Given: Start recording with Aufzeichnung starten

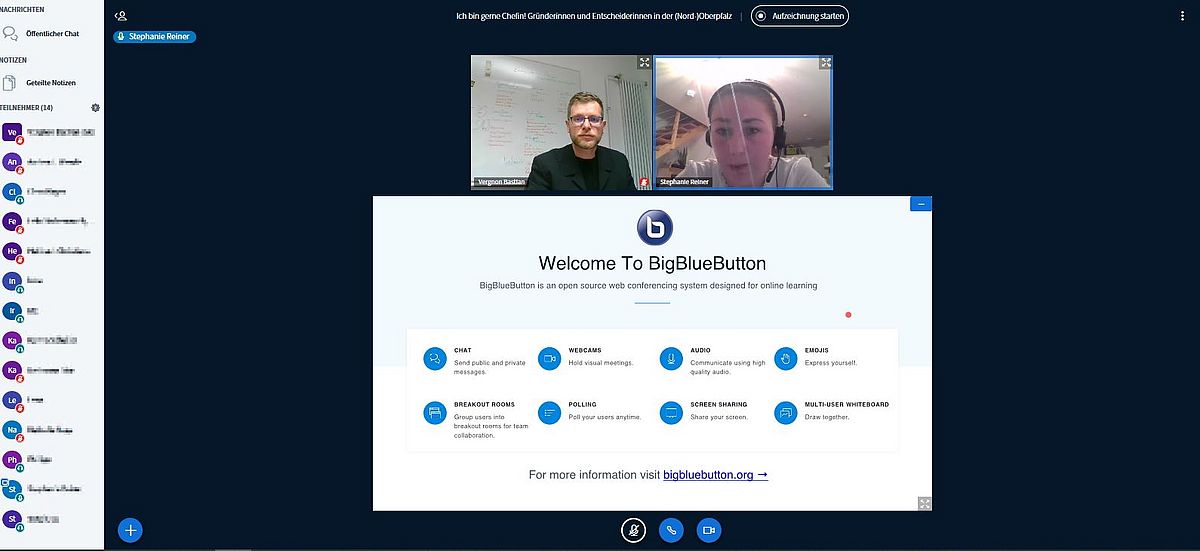Looking at the screenshot, I should tap(800, 16).
